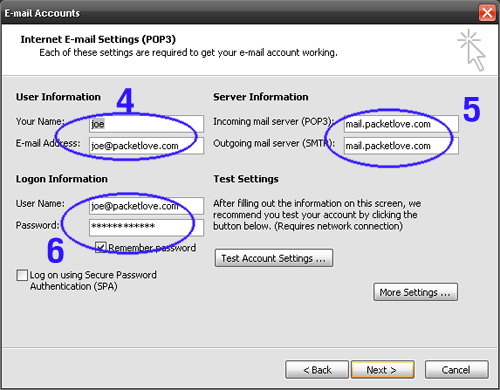Click the Password field
This screenshot has width=500, height=390.
point(146,227)
